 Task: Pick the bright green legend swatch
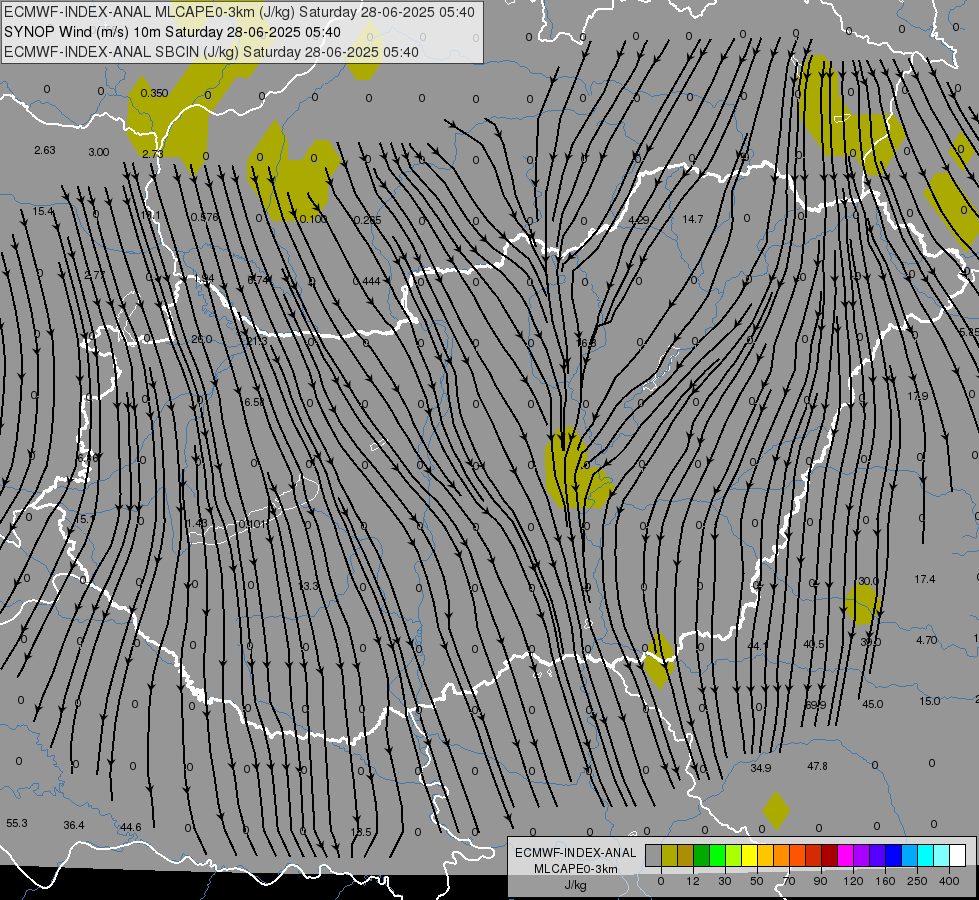[x=717, y=855]
